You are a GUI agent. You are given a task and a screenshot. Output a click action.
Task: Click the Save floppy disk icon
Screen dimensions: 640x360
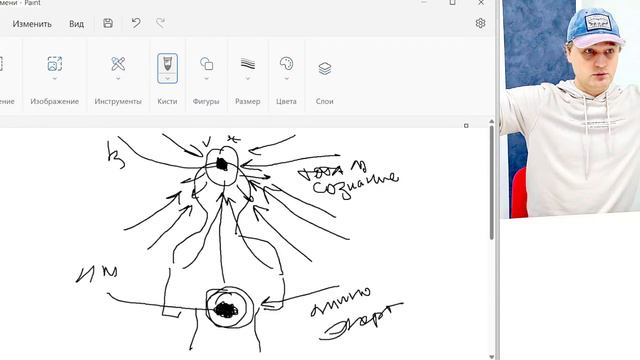[x=108, y=23]
